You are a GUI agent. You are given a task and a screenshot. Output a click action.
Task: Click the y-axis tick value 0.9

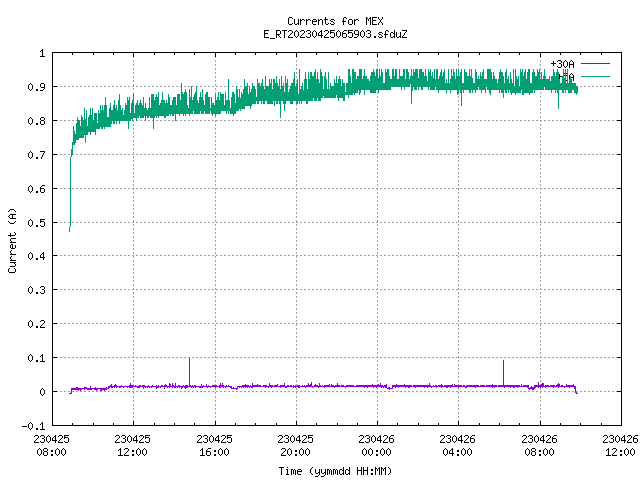(x=36, y=87)
